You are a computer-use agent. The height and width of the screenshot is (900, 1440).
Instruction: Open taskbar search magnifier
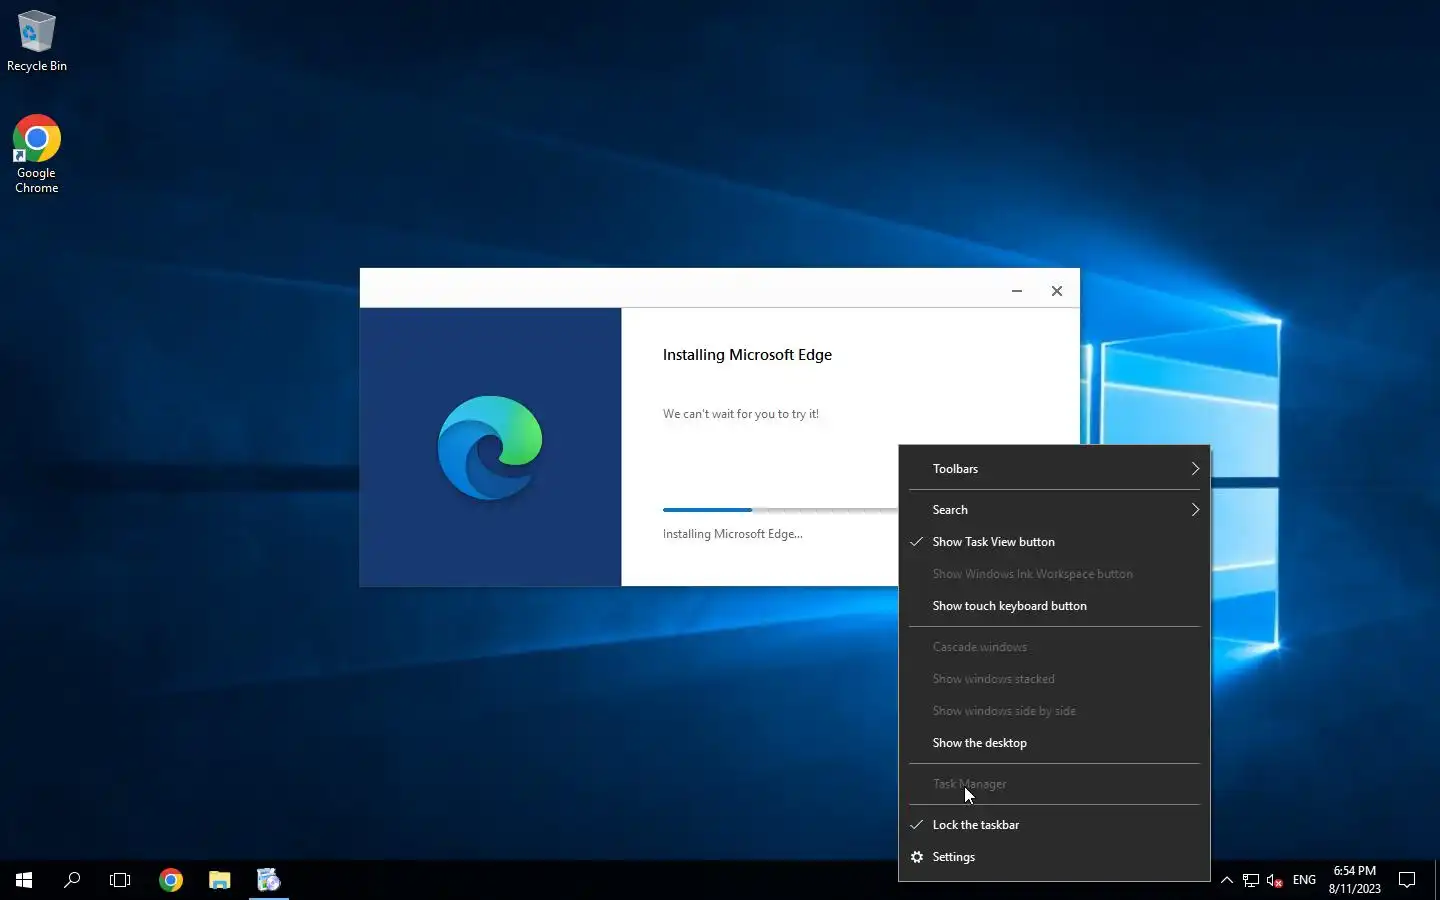pos(72,880)
